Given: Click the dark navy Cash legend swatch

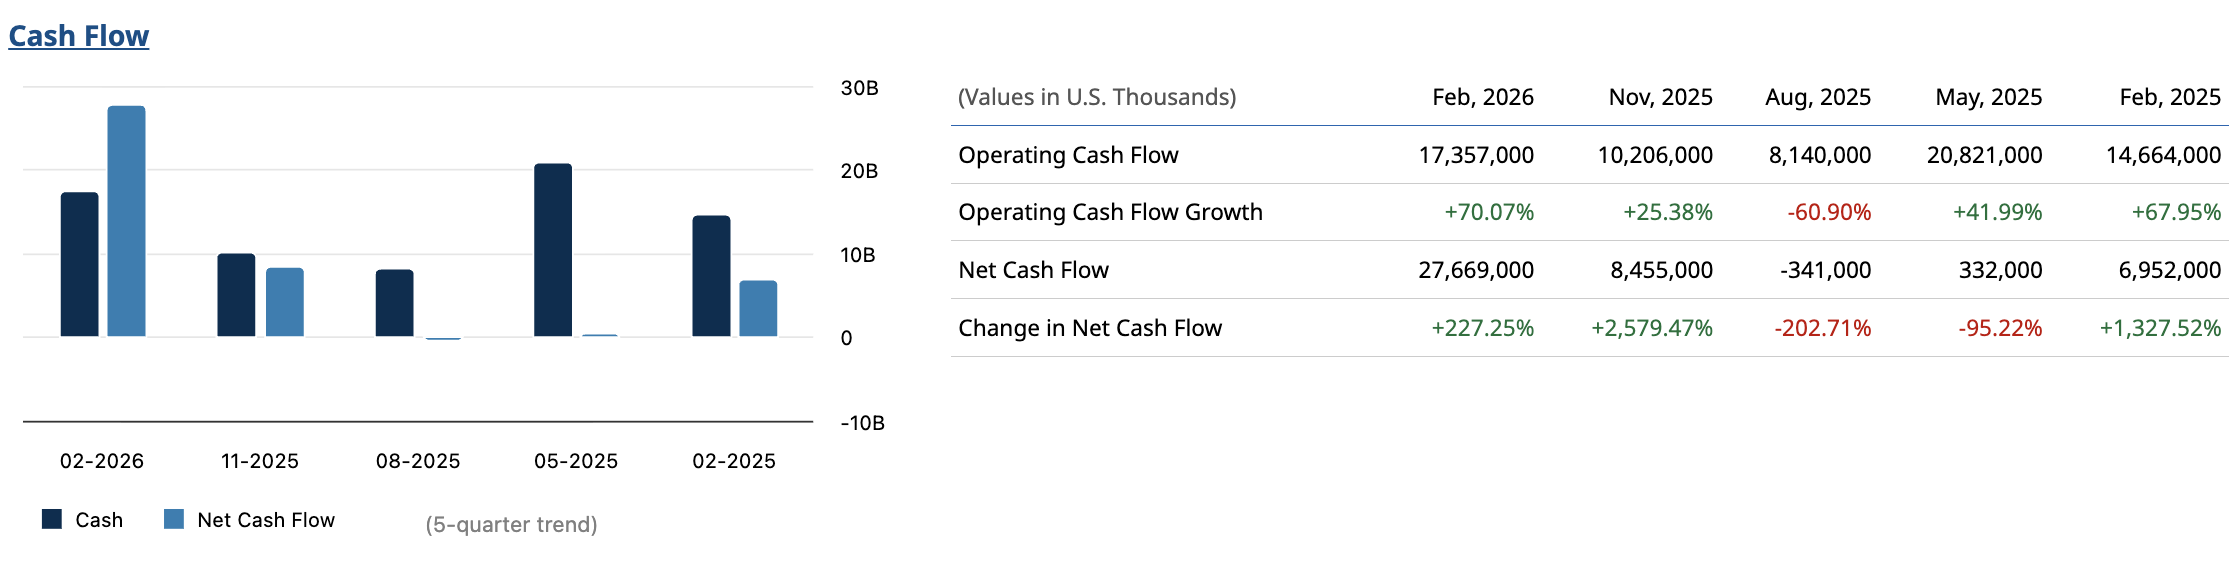Looking at the screenshot, I should coord(52,519).
